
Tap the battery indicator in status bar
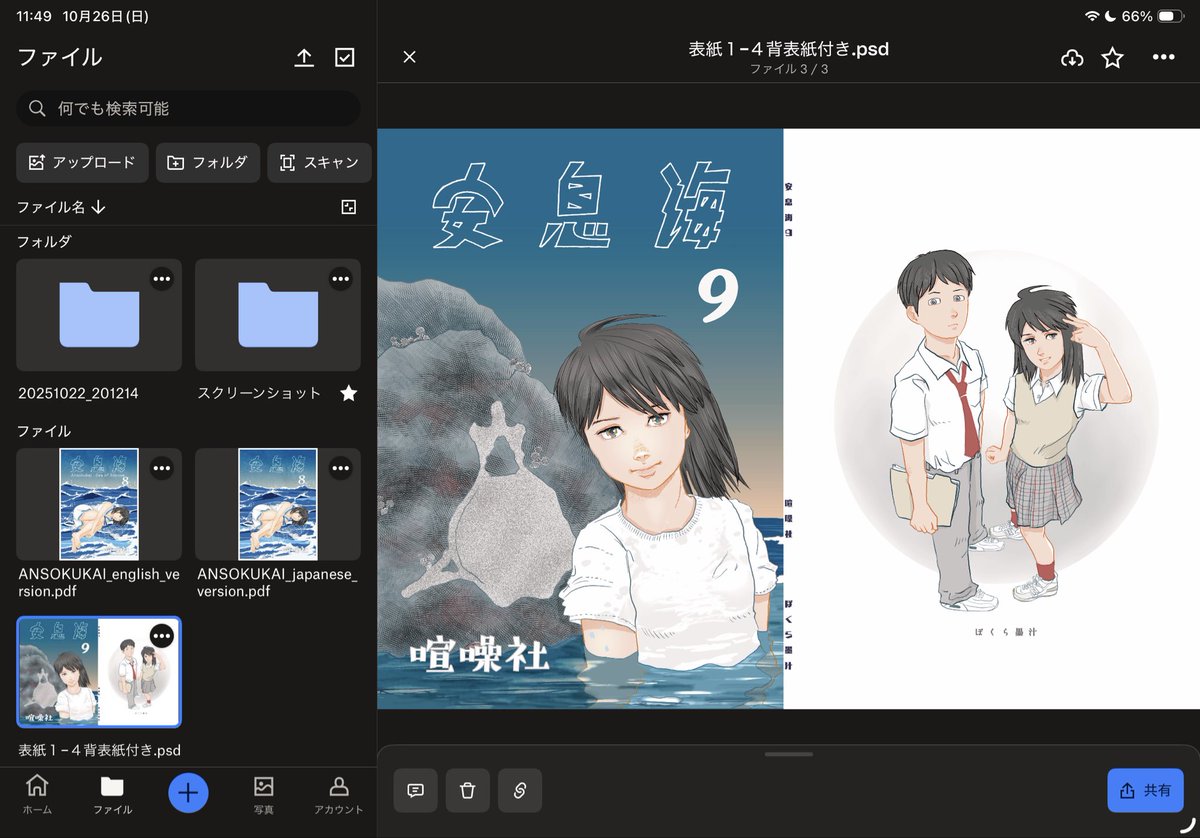click(x=1172, y=16)
